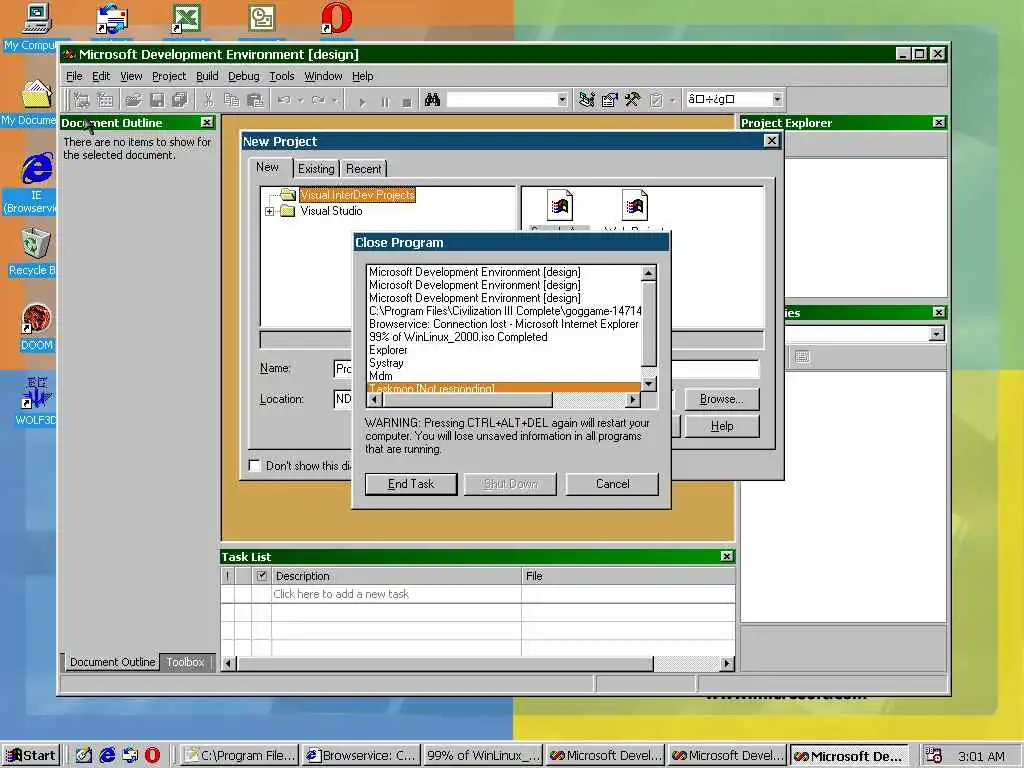The height and width of the screenshot is (768, 1024).
Task: Click the Start button
Action: (x=31, y=756)
